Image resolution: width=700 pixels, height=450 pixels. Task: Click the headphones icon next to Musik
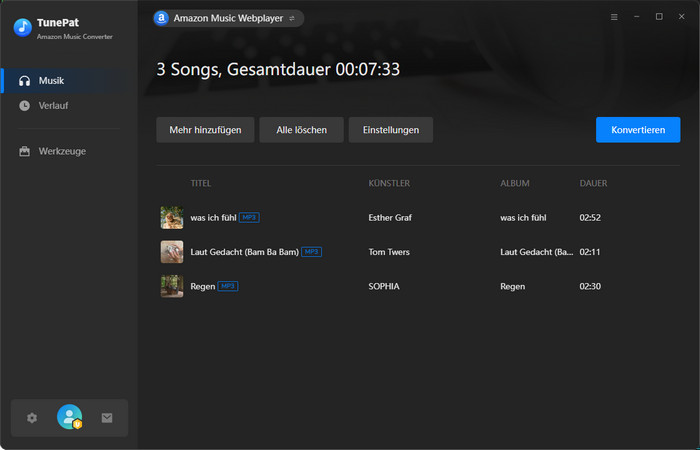pyautogui.click(x=25, y=81)
